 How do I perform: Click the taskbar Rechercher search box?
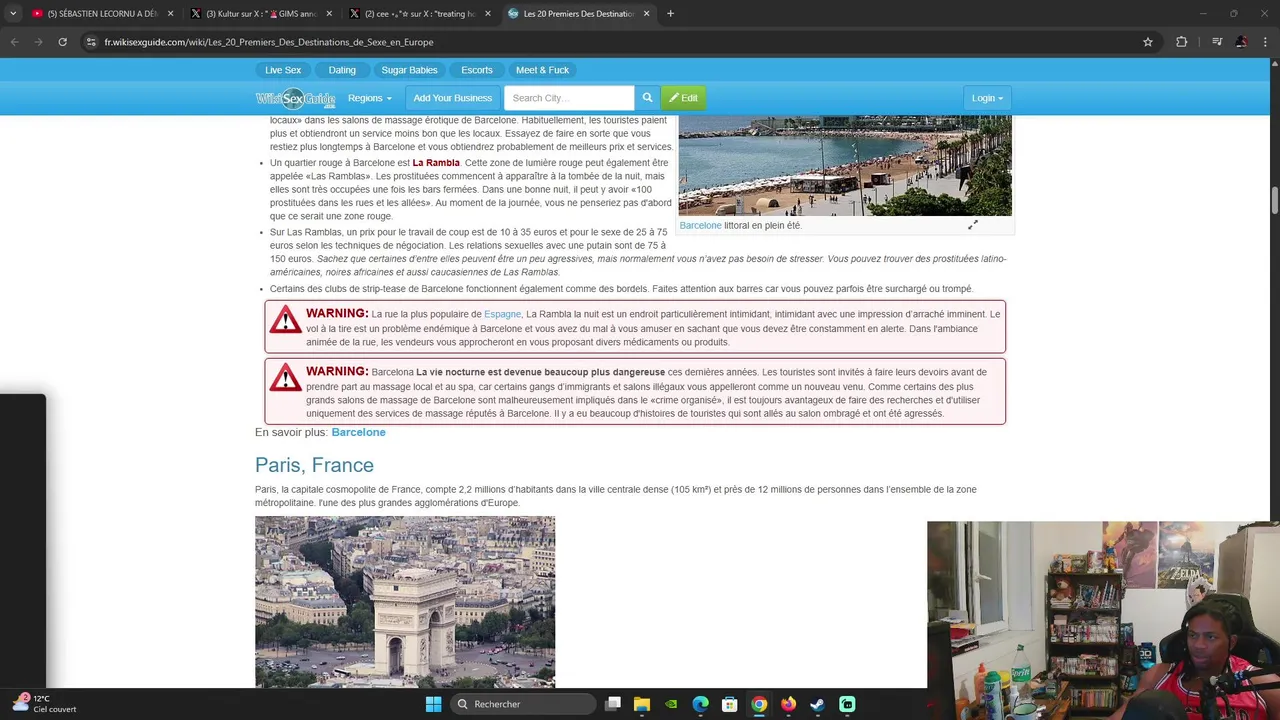[x=521, y=704]
